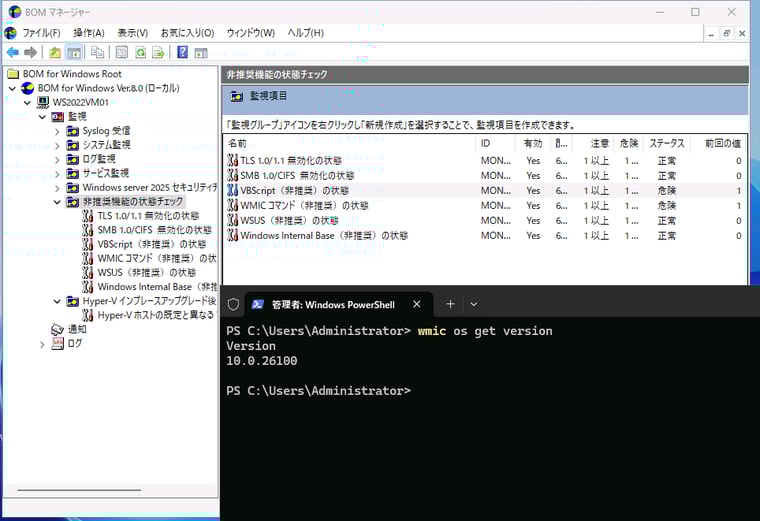The width and height of the screenshot is (760, 521).
Task: Add a new PowerShell tab
Action: click(x=450, y=304)
